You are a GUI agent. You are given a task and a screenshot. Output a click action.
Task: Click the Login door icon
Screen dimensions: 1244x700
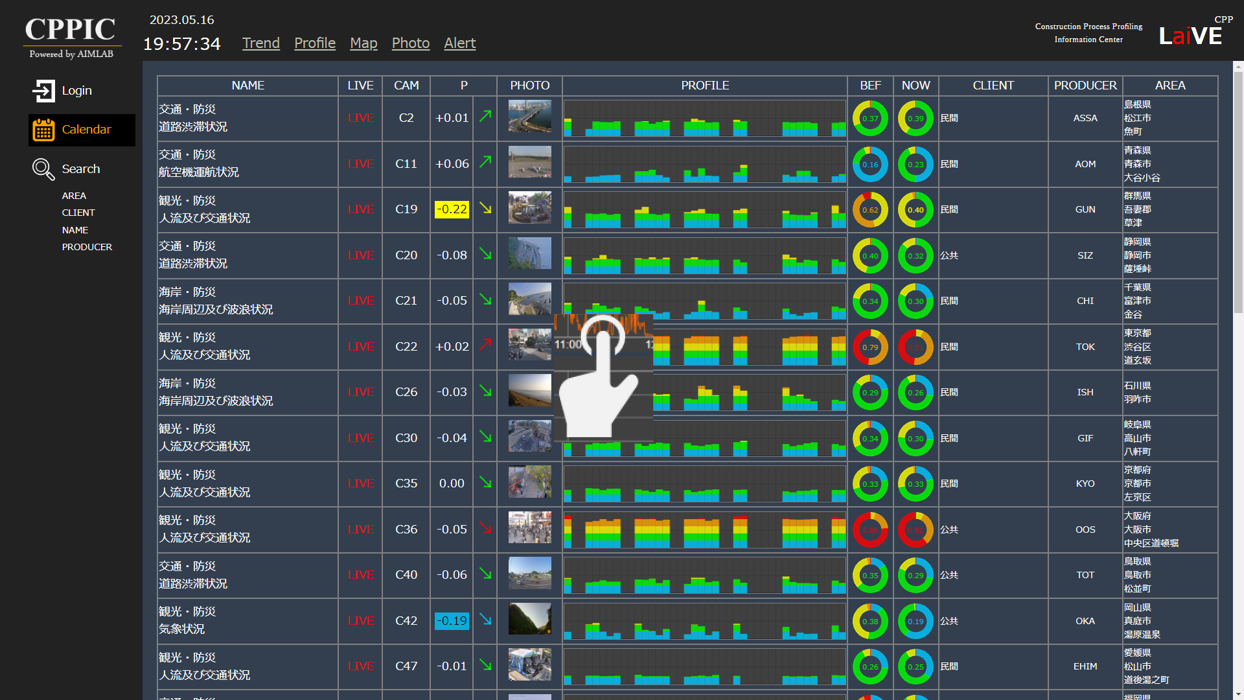pos(43,91)
